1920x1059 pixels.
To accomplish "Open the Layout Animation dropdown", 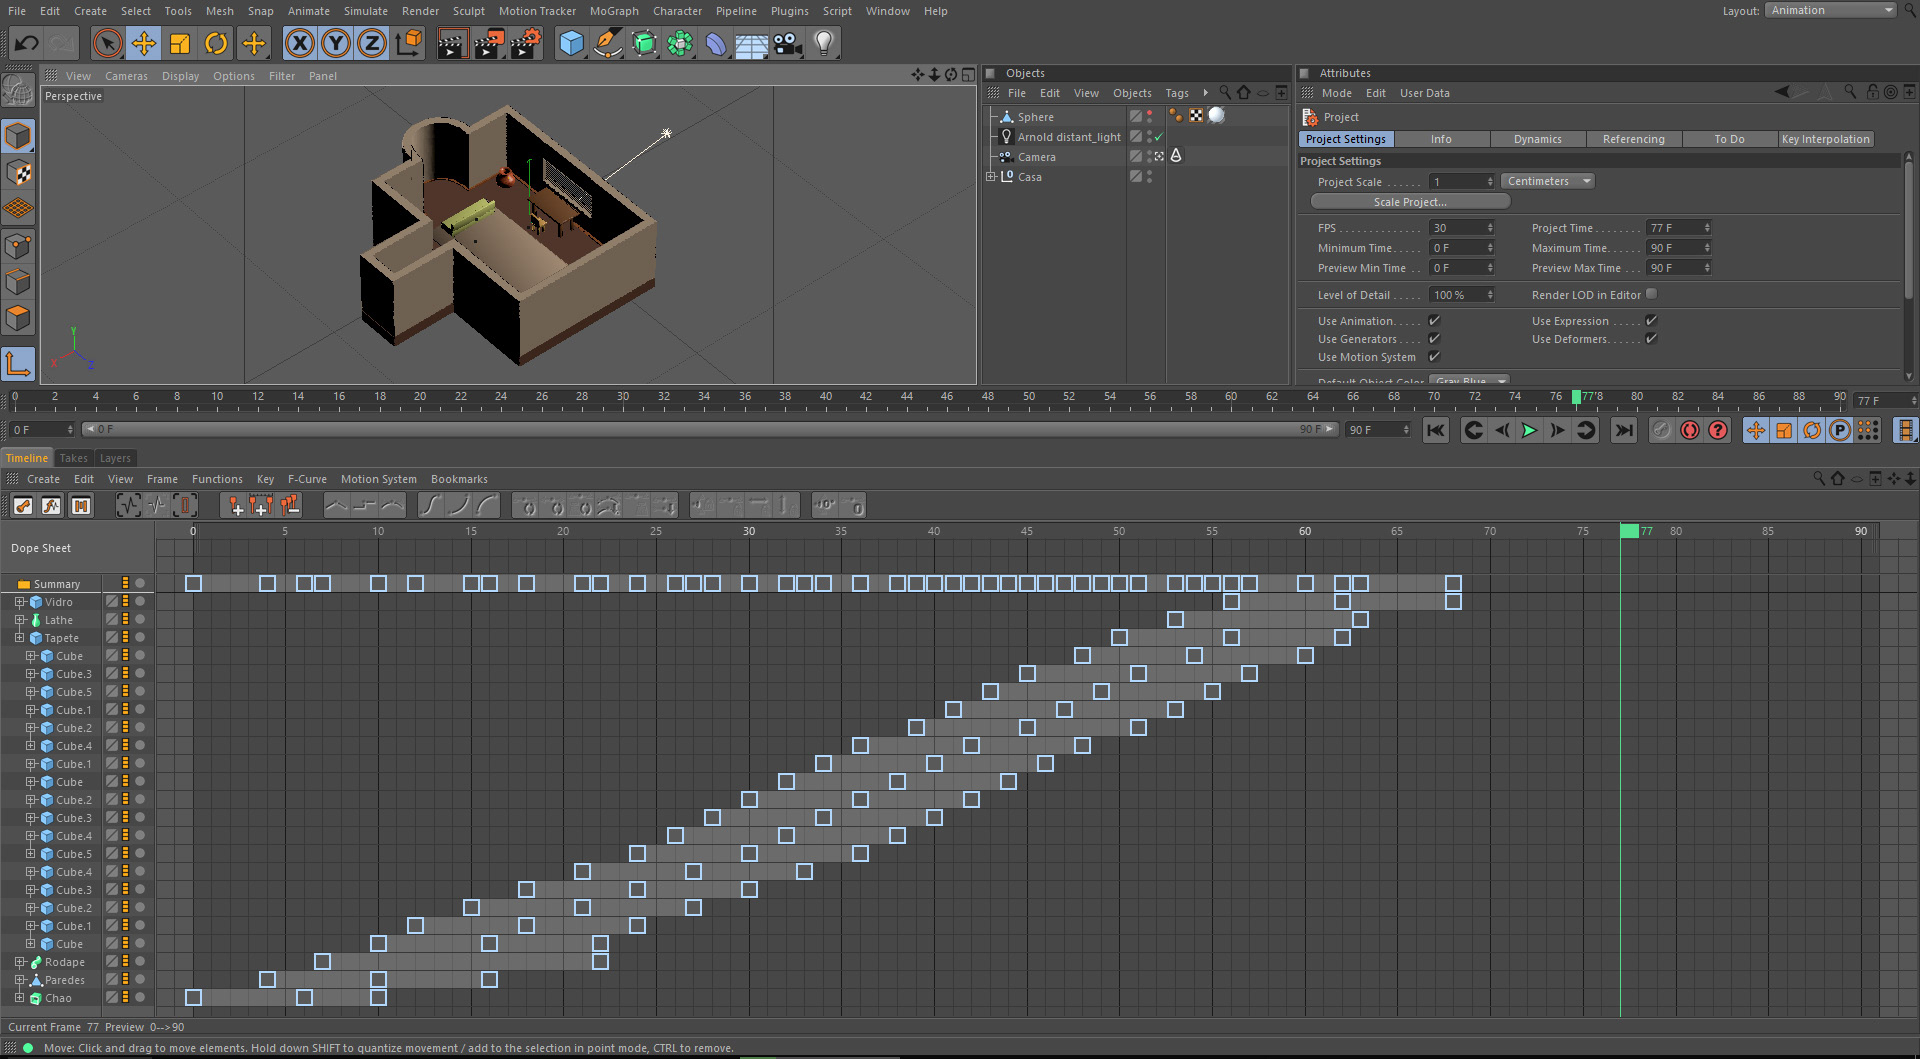I will point(1829,10).
